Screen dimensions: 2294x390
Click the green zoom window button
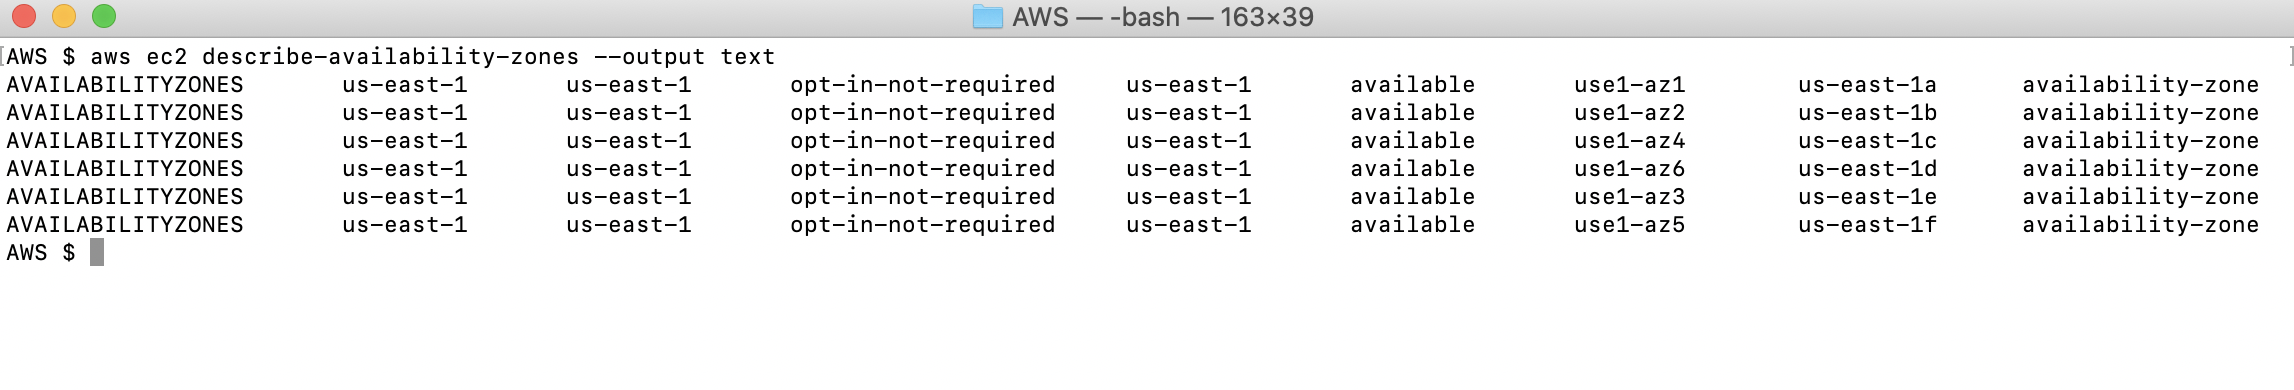(104, 16)
